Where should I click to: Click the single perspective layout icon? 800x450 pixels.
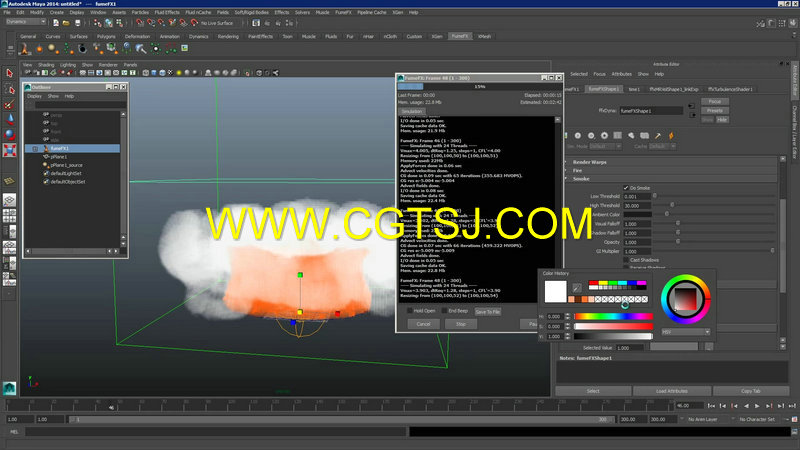[9, 200]
